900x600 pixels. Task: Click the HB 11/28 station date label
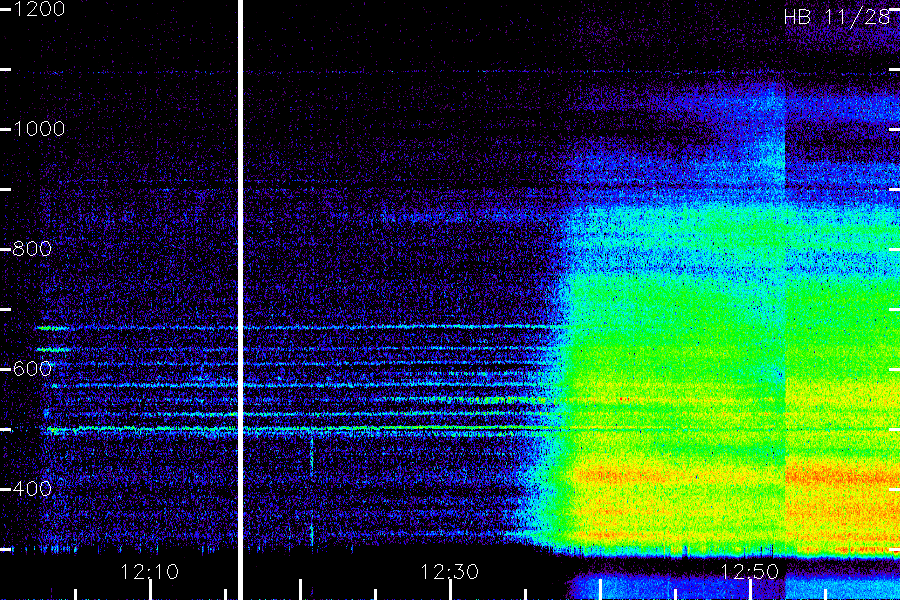(836, 17)
